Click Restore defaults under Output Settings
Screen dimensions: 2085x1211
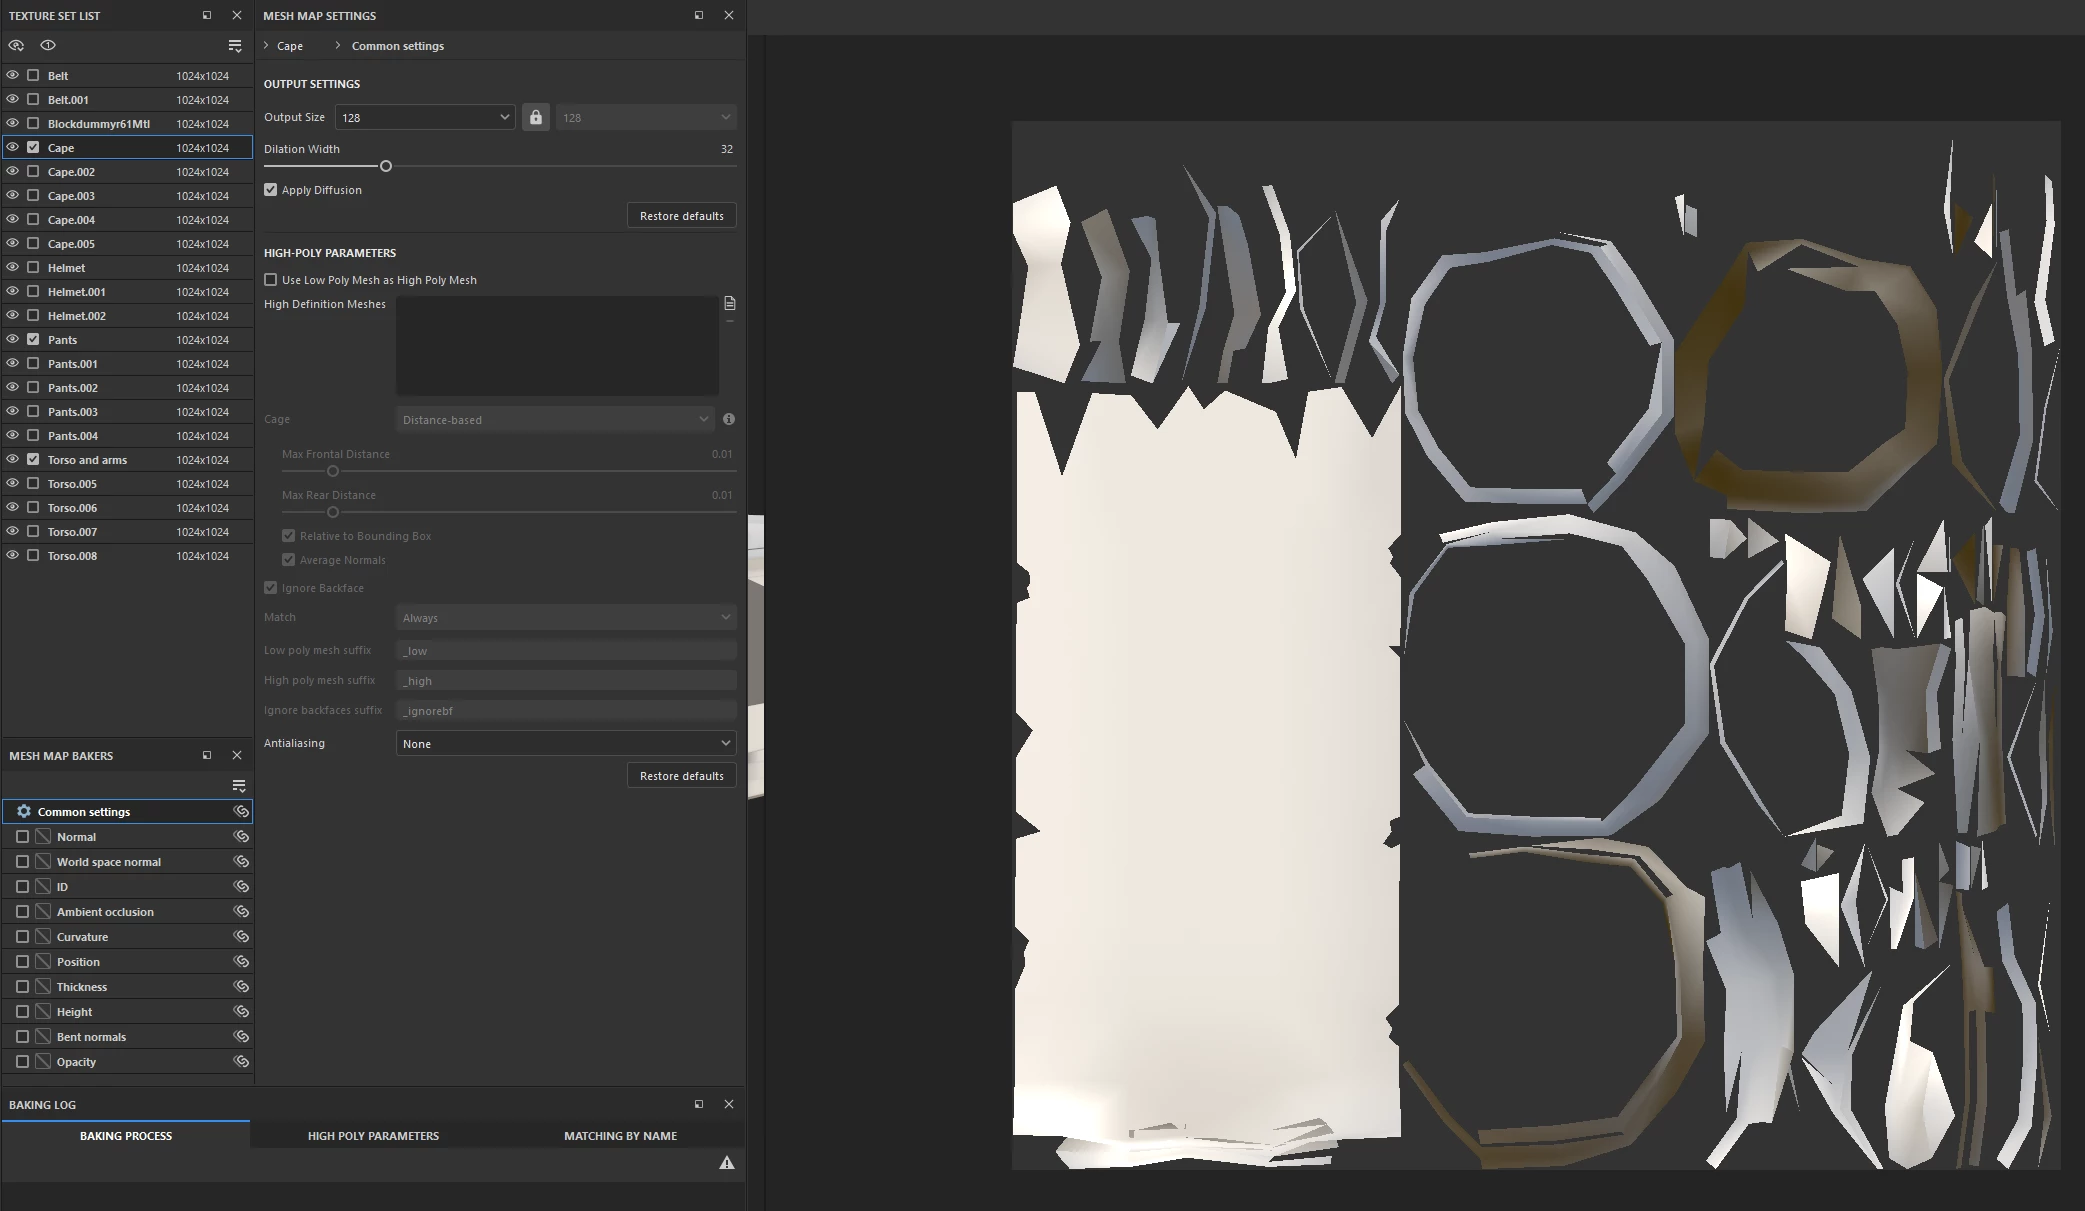click(x=681, y=216)
